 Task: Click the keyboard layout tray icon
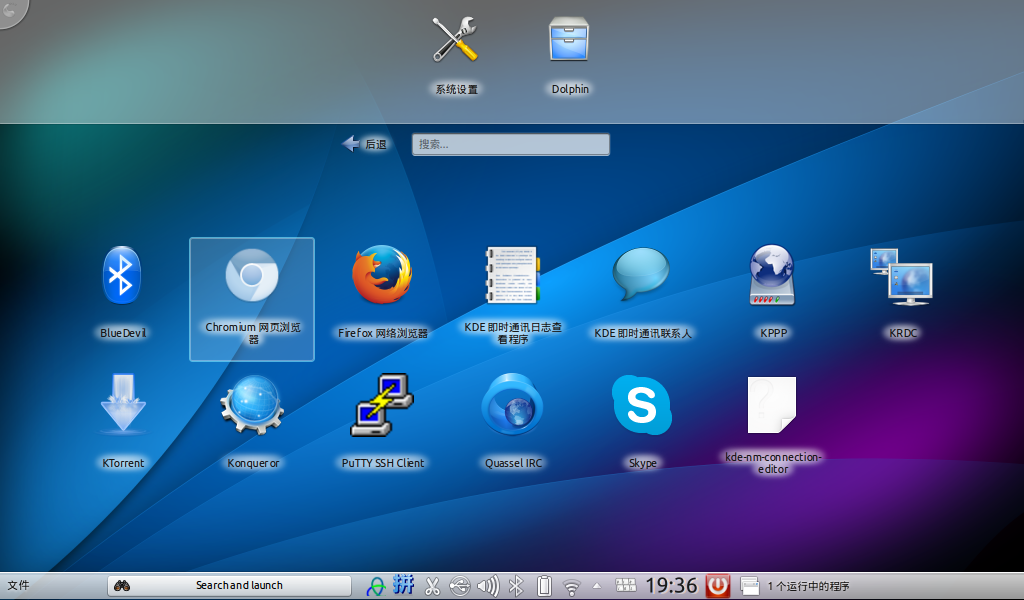point(626,585)
